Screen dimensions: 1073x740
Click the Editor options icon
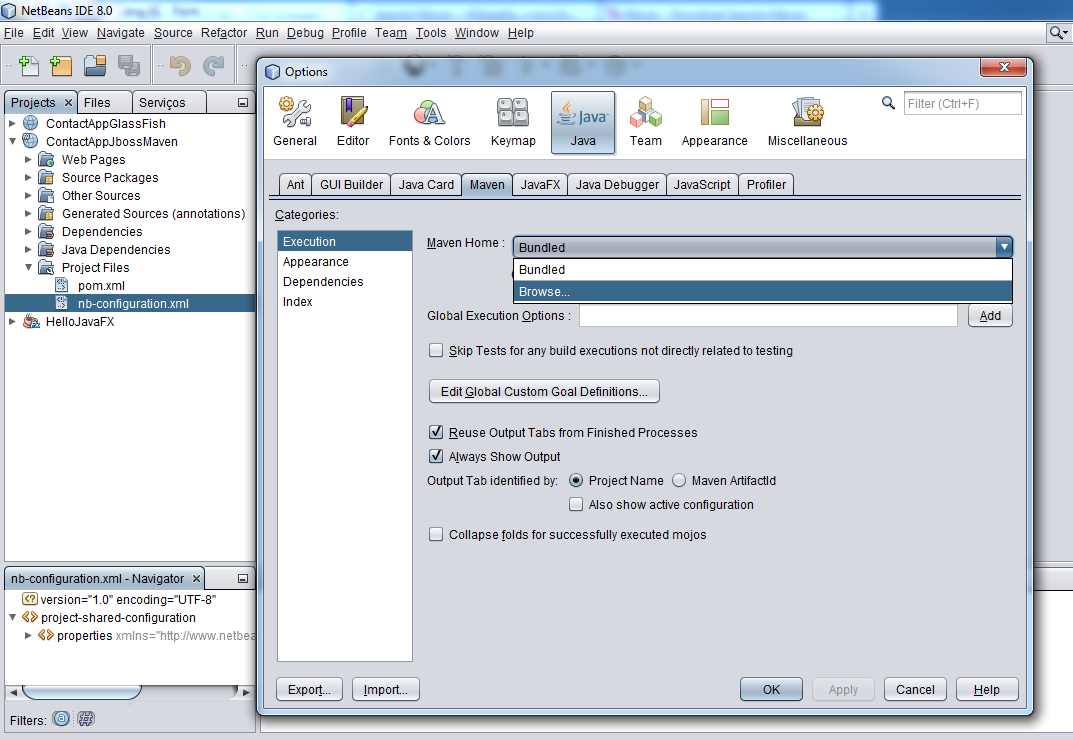[x=352, y=120]
